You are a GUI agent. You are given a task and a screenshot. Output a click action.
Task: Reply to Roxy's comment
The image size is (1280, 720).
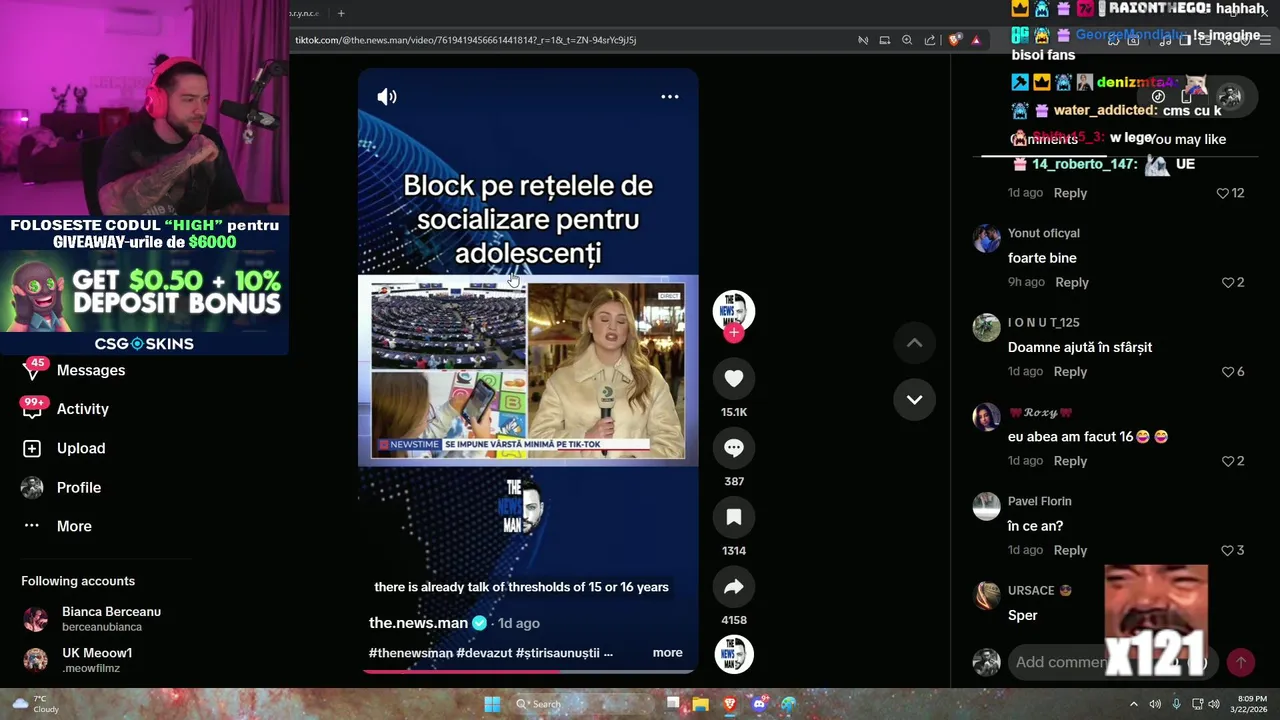(x=1070, y=461)
